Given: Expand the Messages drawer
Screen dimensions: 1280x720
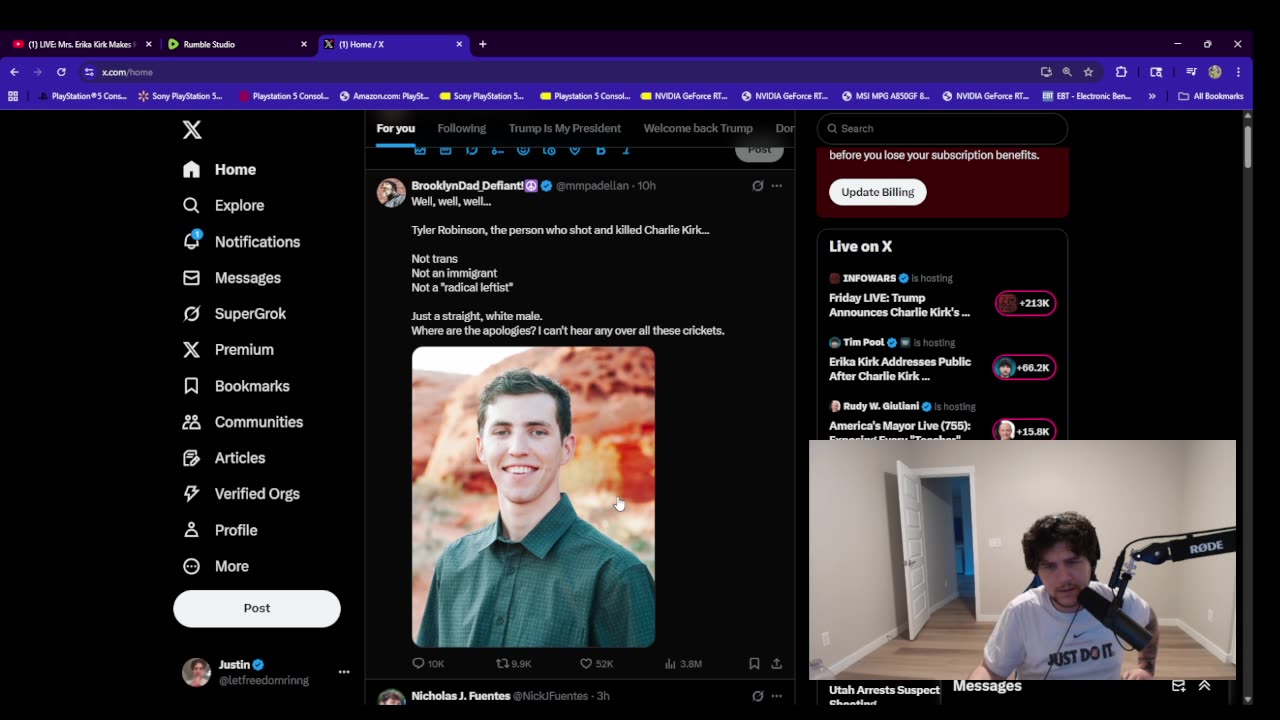Looking at the screenshot, I should click(x=1204, y=686).
